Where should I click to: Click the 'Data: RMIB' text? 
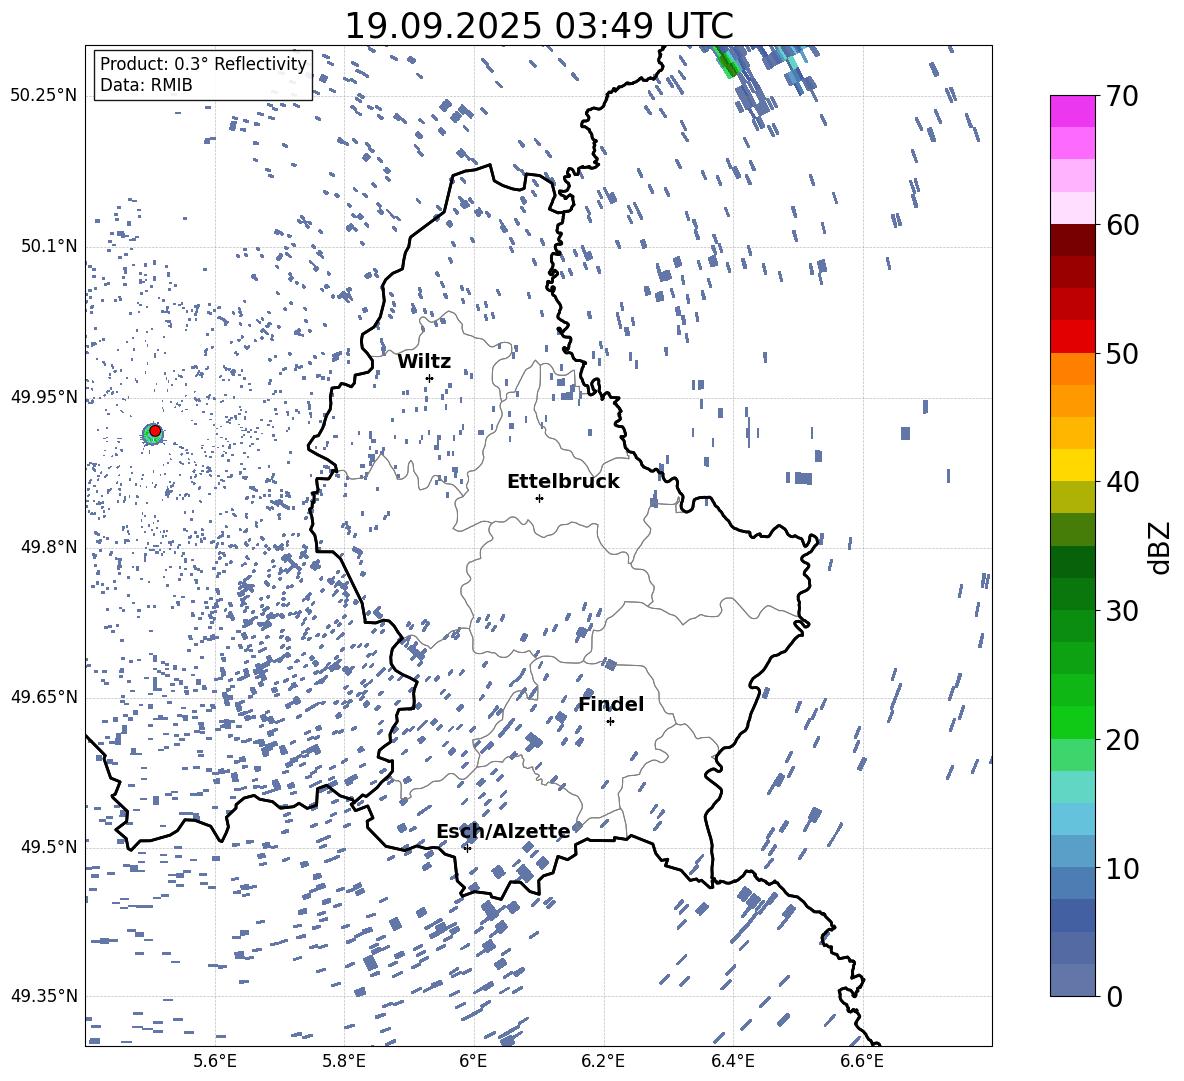(x=146, y=85)
